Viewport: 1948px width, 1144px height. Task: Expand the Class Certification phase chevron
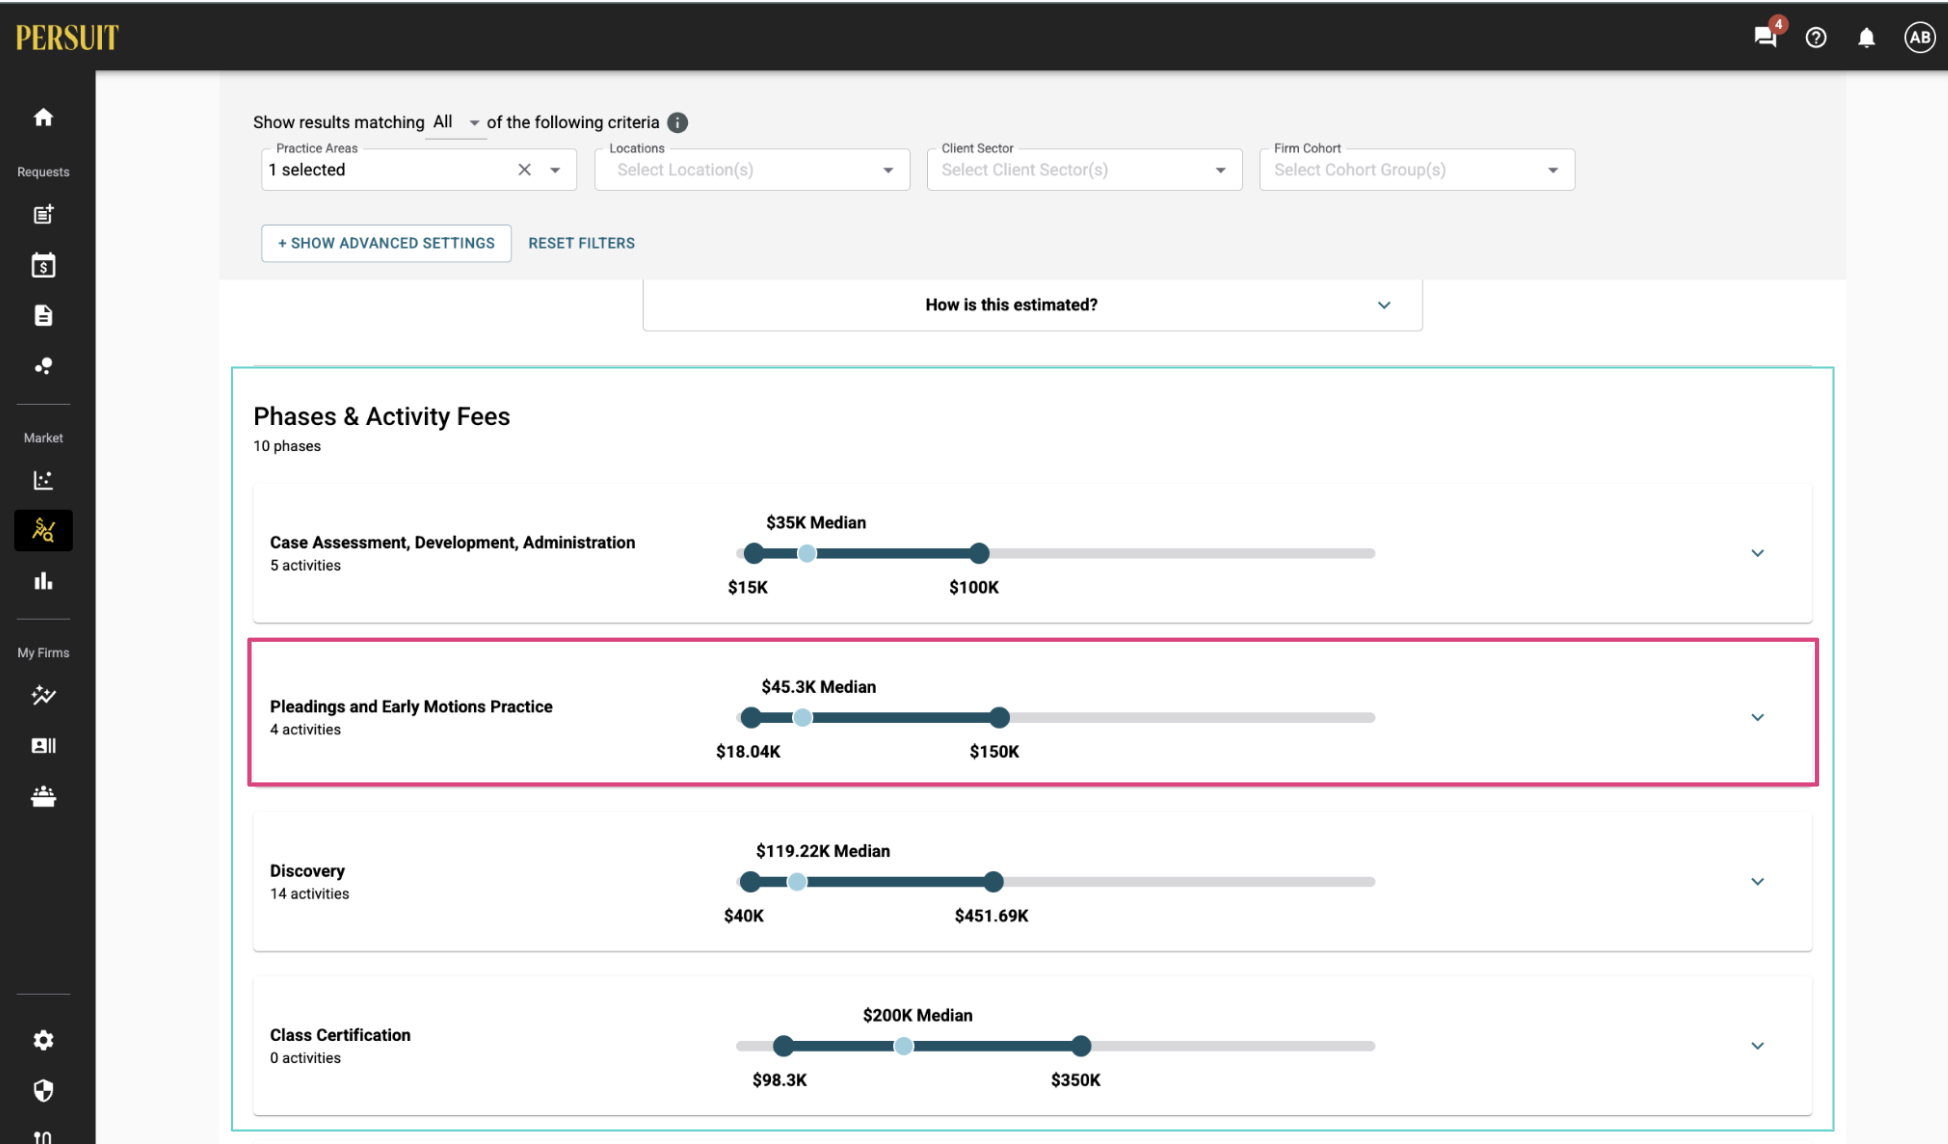click(x=1757, y=1046)
